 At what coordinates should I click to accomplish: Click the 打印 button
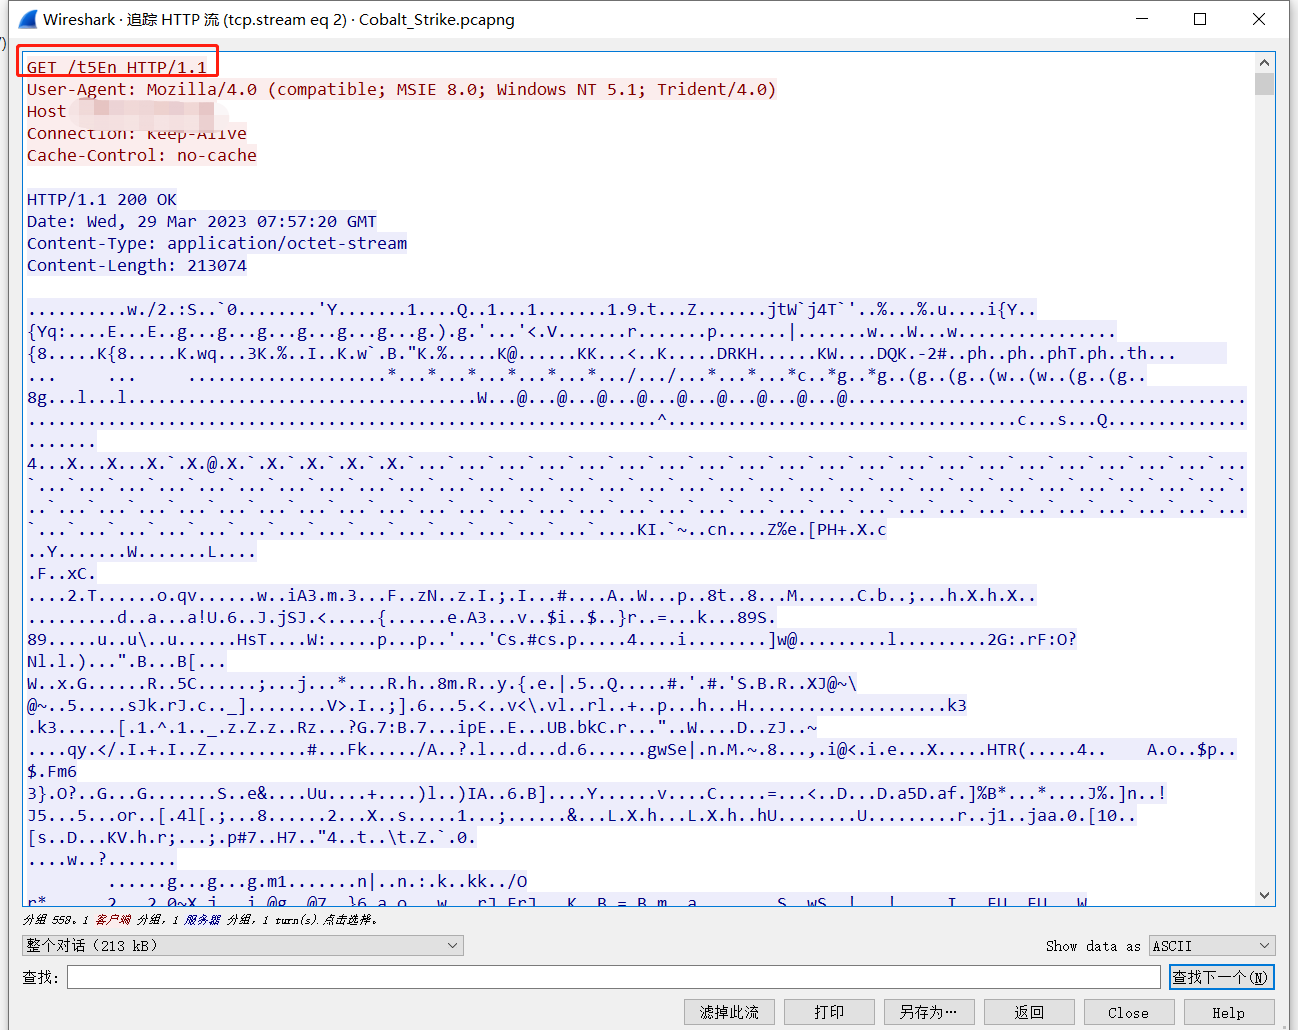[829, 1012]
